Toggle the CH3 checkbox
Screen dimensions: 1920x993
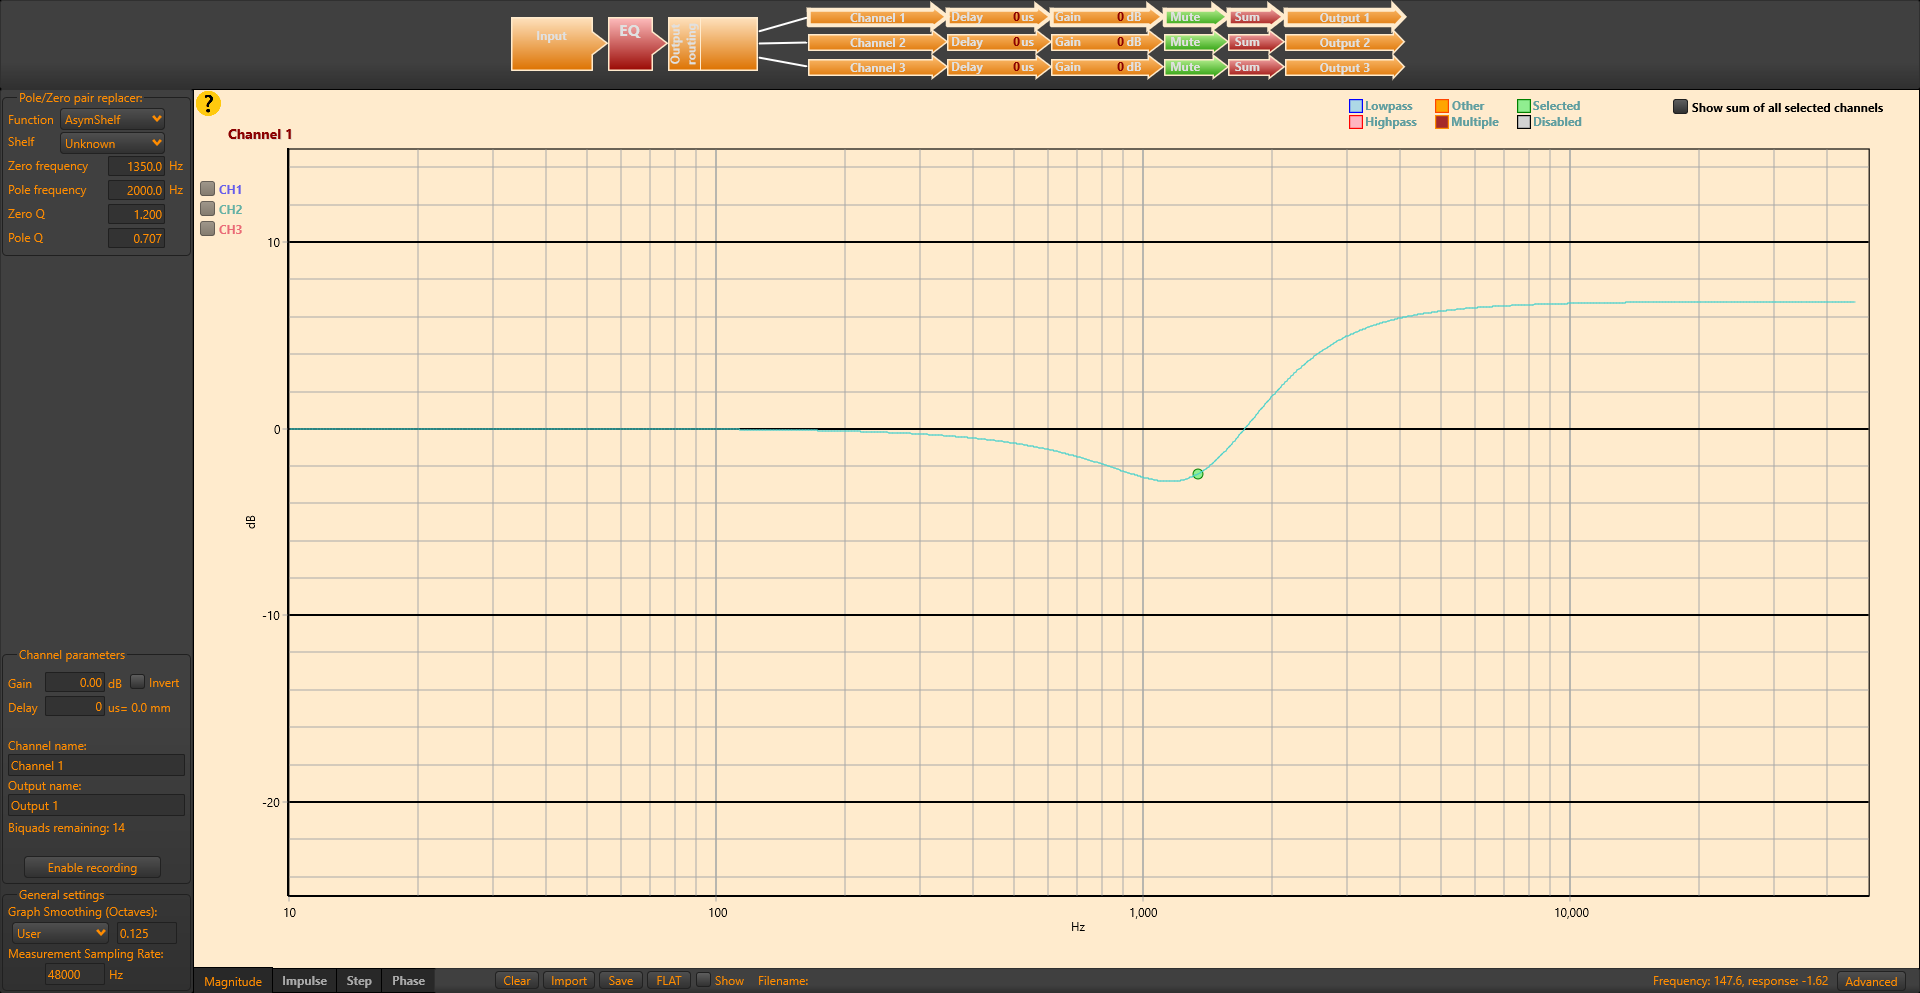pyautogui.click(x=208, y=228)
